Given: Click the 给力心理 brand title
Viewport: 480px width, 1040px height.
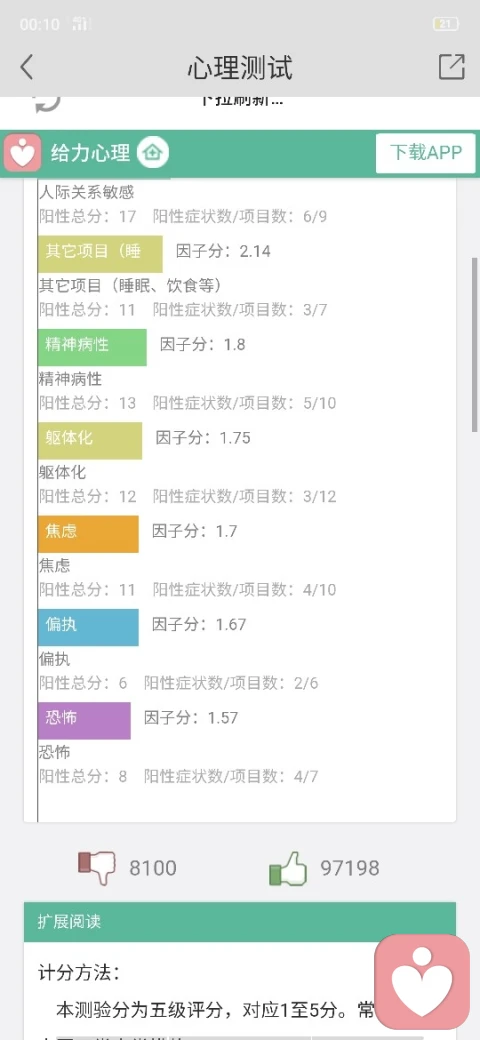Looking at the screenshot, I should click(x=90, y=153).
